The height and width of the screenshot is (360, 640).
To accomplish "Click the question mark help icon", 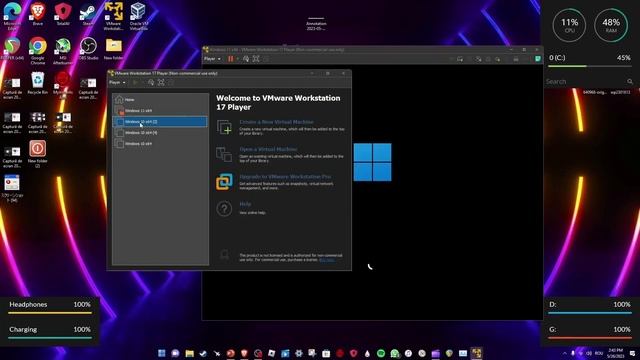I will point(224,209).
